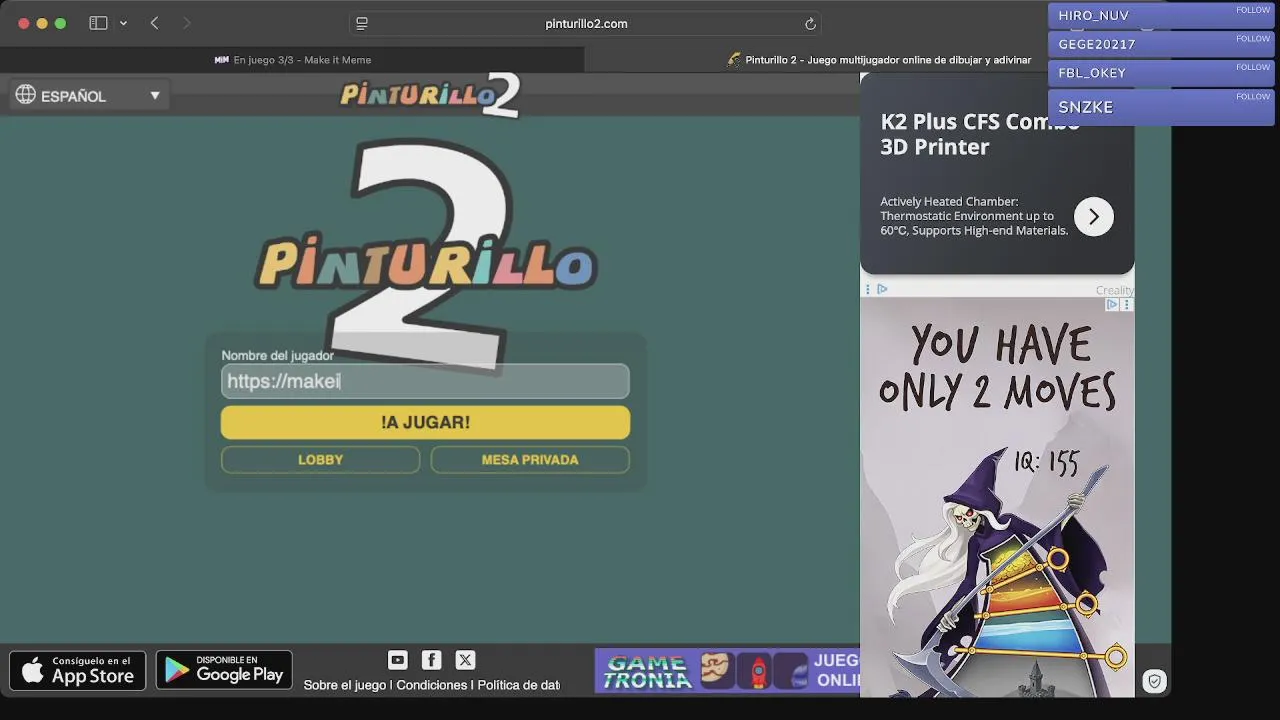This screenshot has height=720, width=1280.
Task: Click the Creality advertiser label
Action: point(1113,290)
